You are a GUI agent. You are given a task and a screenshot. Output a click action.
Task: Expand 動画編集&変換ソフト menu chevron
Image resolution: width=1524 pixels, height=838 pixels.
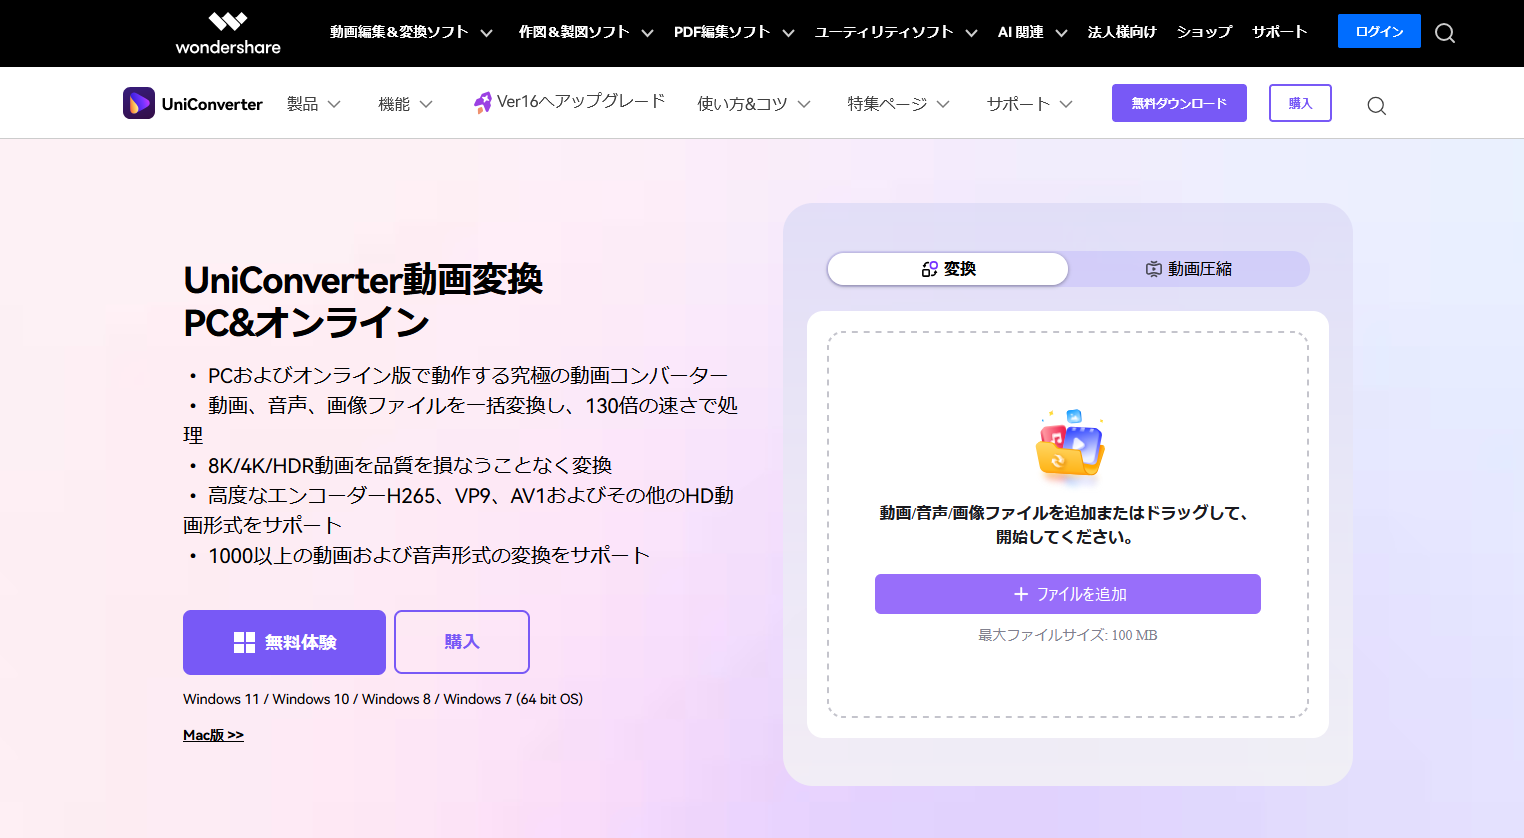pyautogui.click(x=486, y=33)
